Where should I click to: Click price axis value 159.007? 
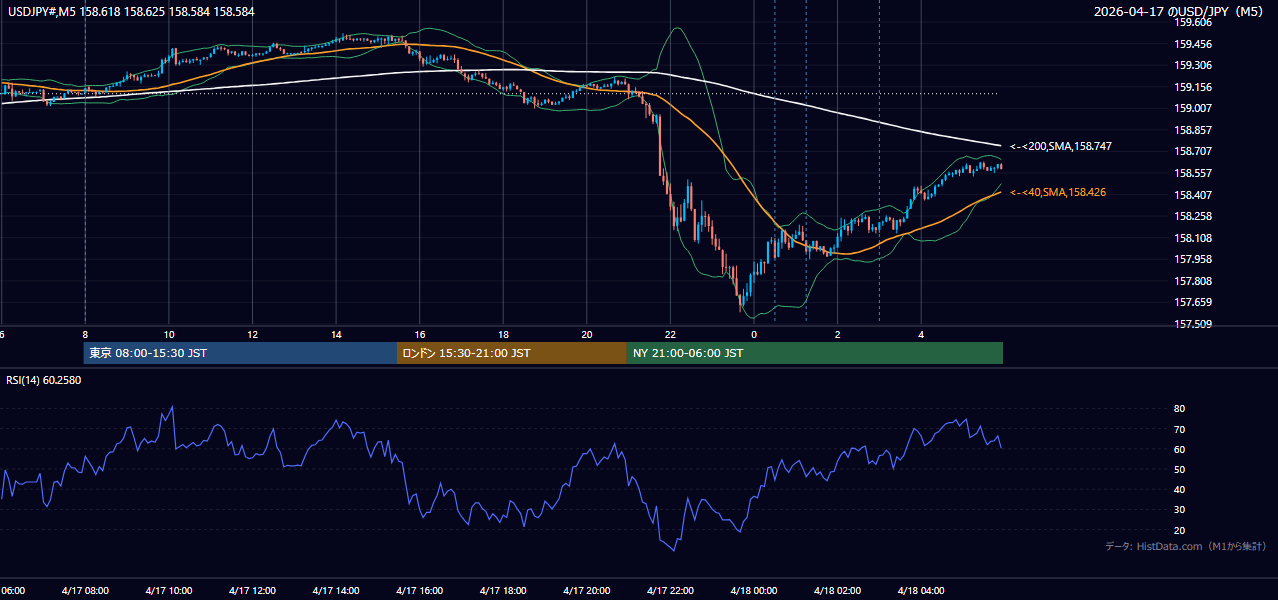click(x=1193, y=108)
